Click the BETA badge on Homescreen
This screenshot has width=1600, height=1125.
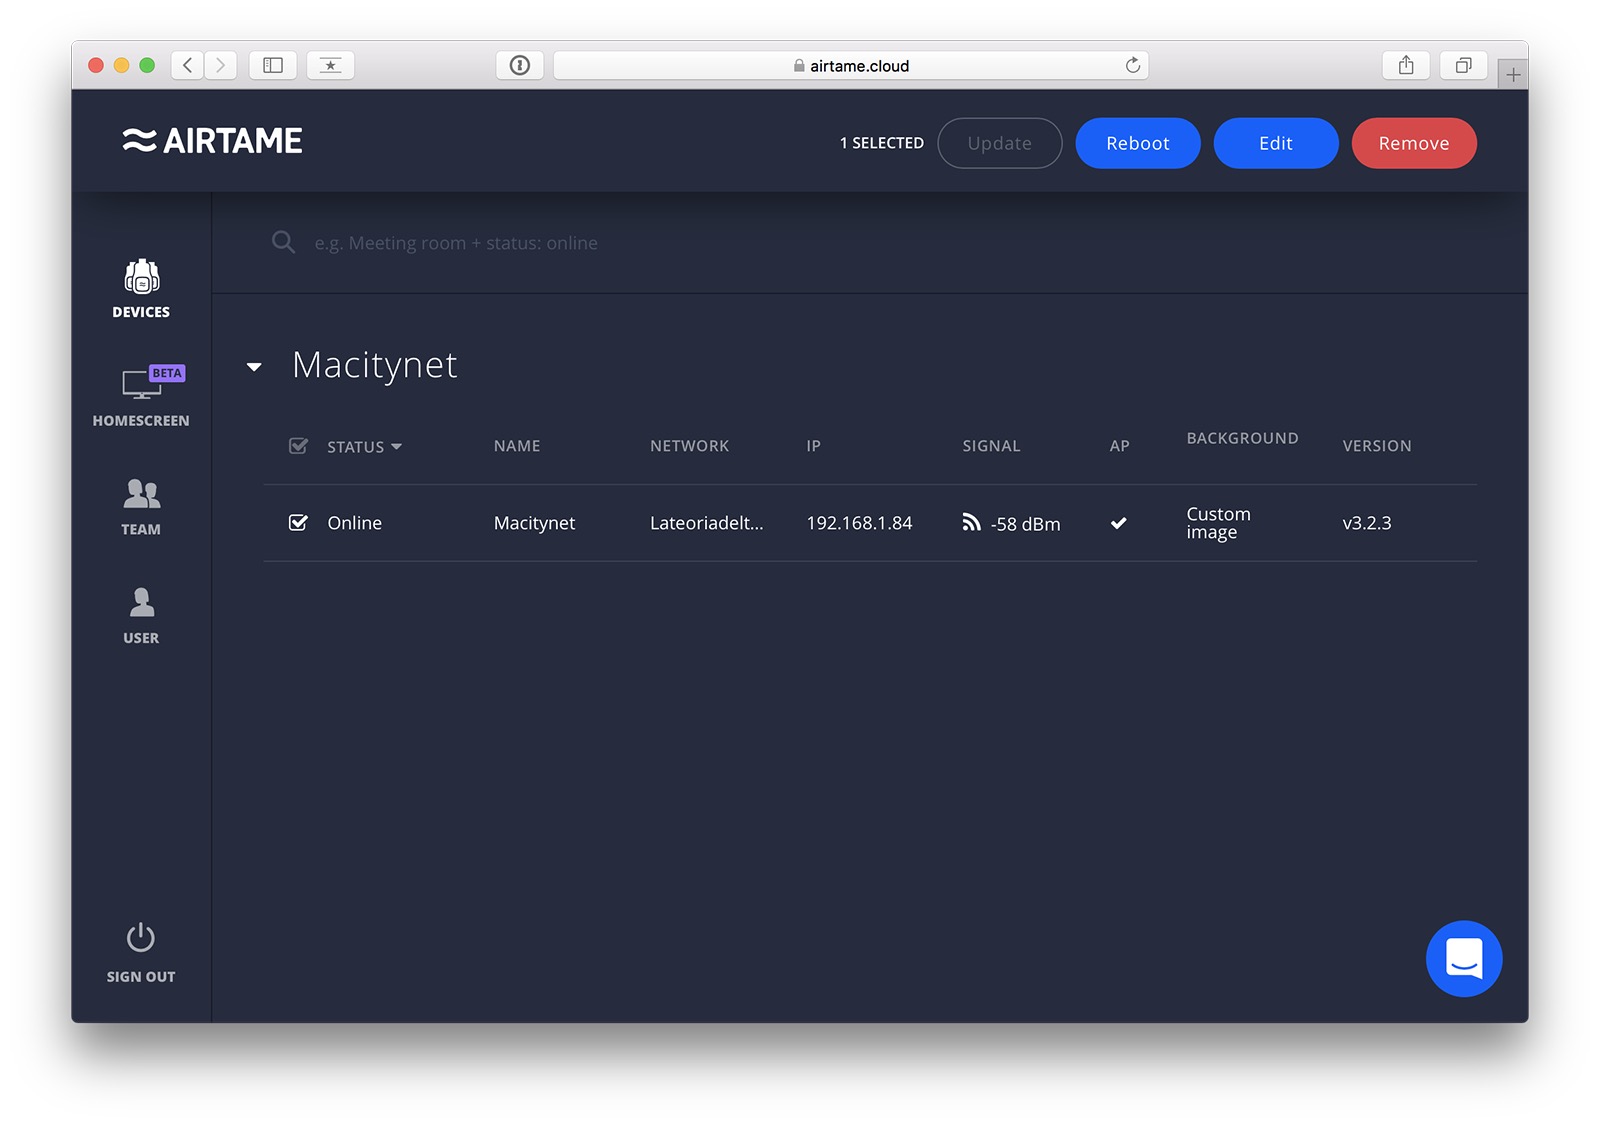tap(167, 373)
